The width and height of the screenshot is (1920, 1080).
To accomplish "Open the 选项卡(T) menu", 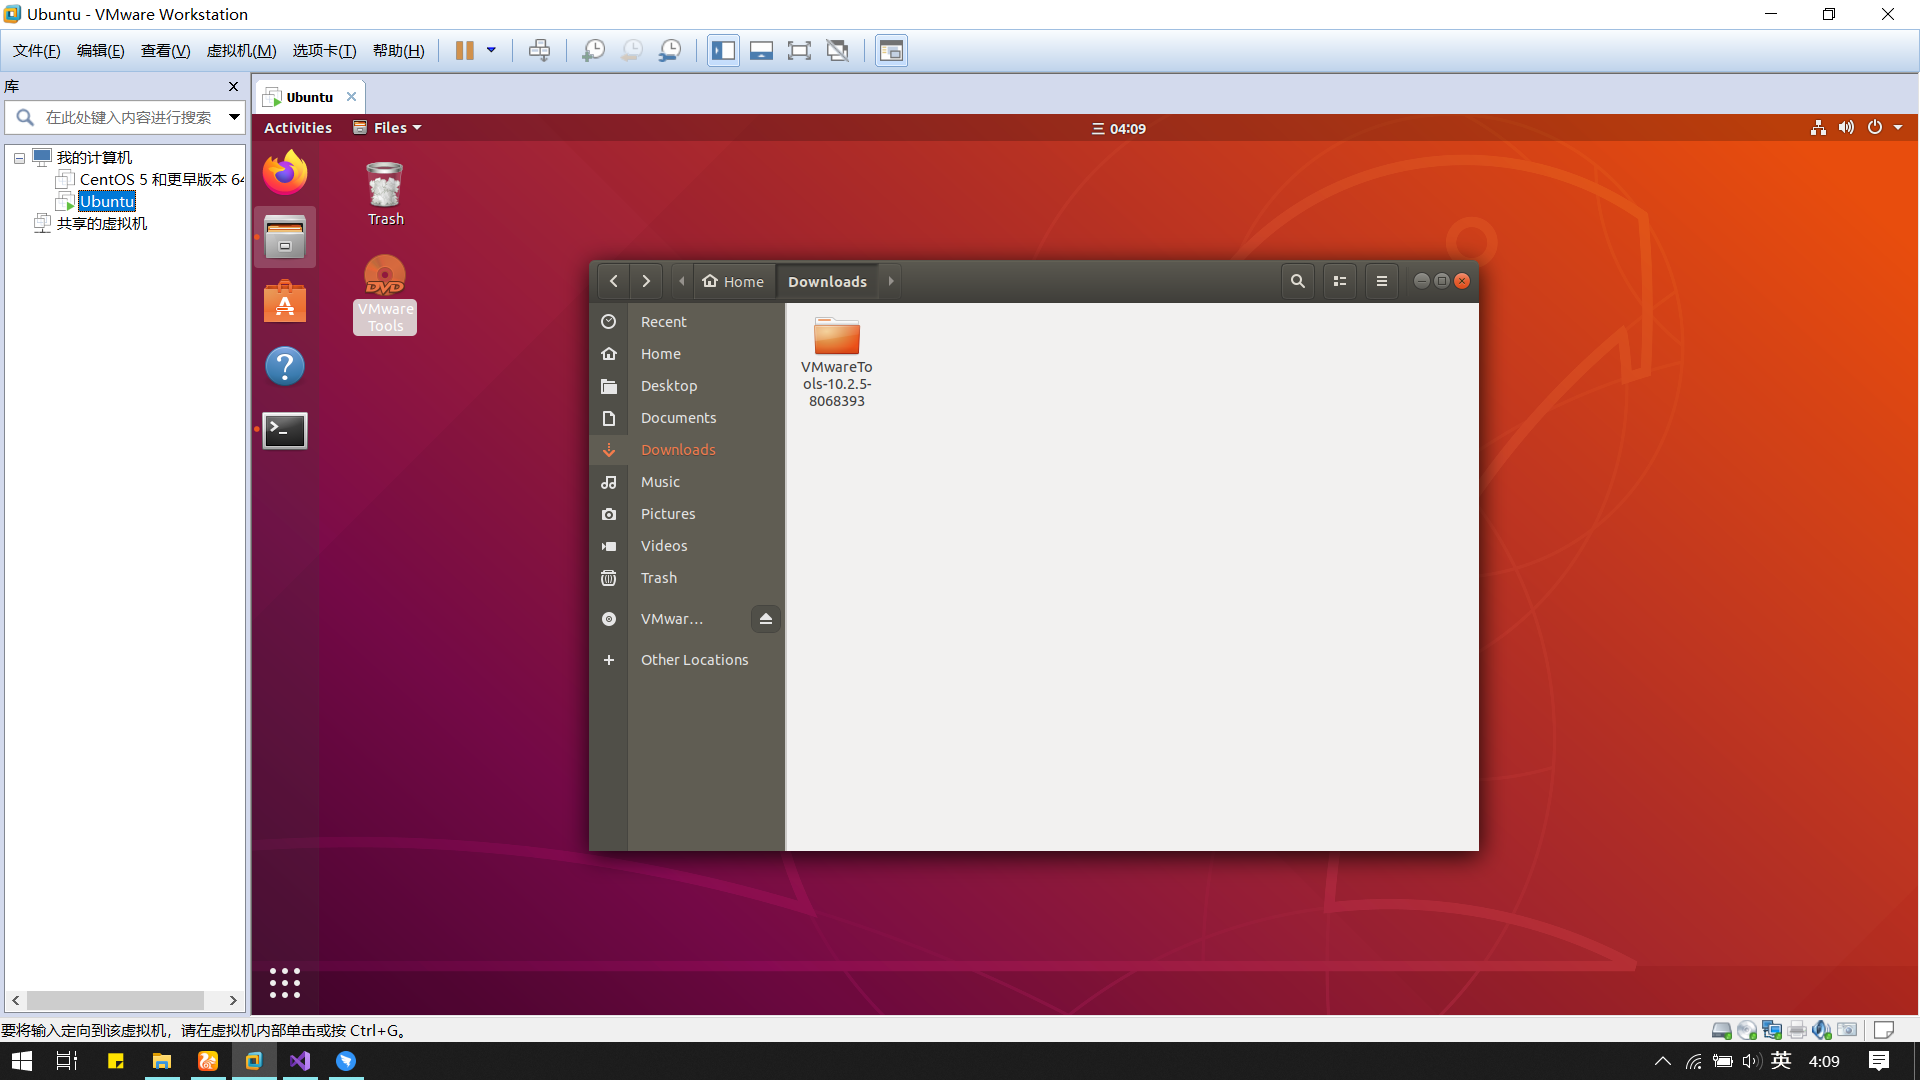I will (324, 51).
